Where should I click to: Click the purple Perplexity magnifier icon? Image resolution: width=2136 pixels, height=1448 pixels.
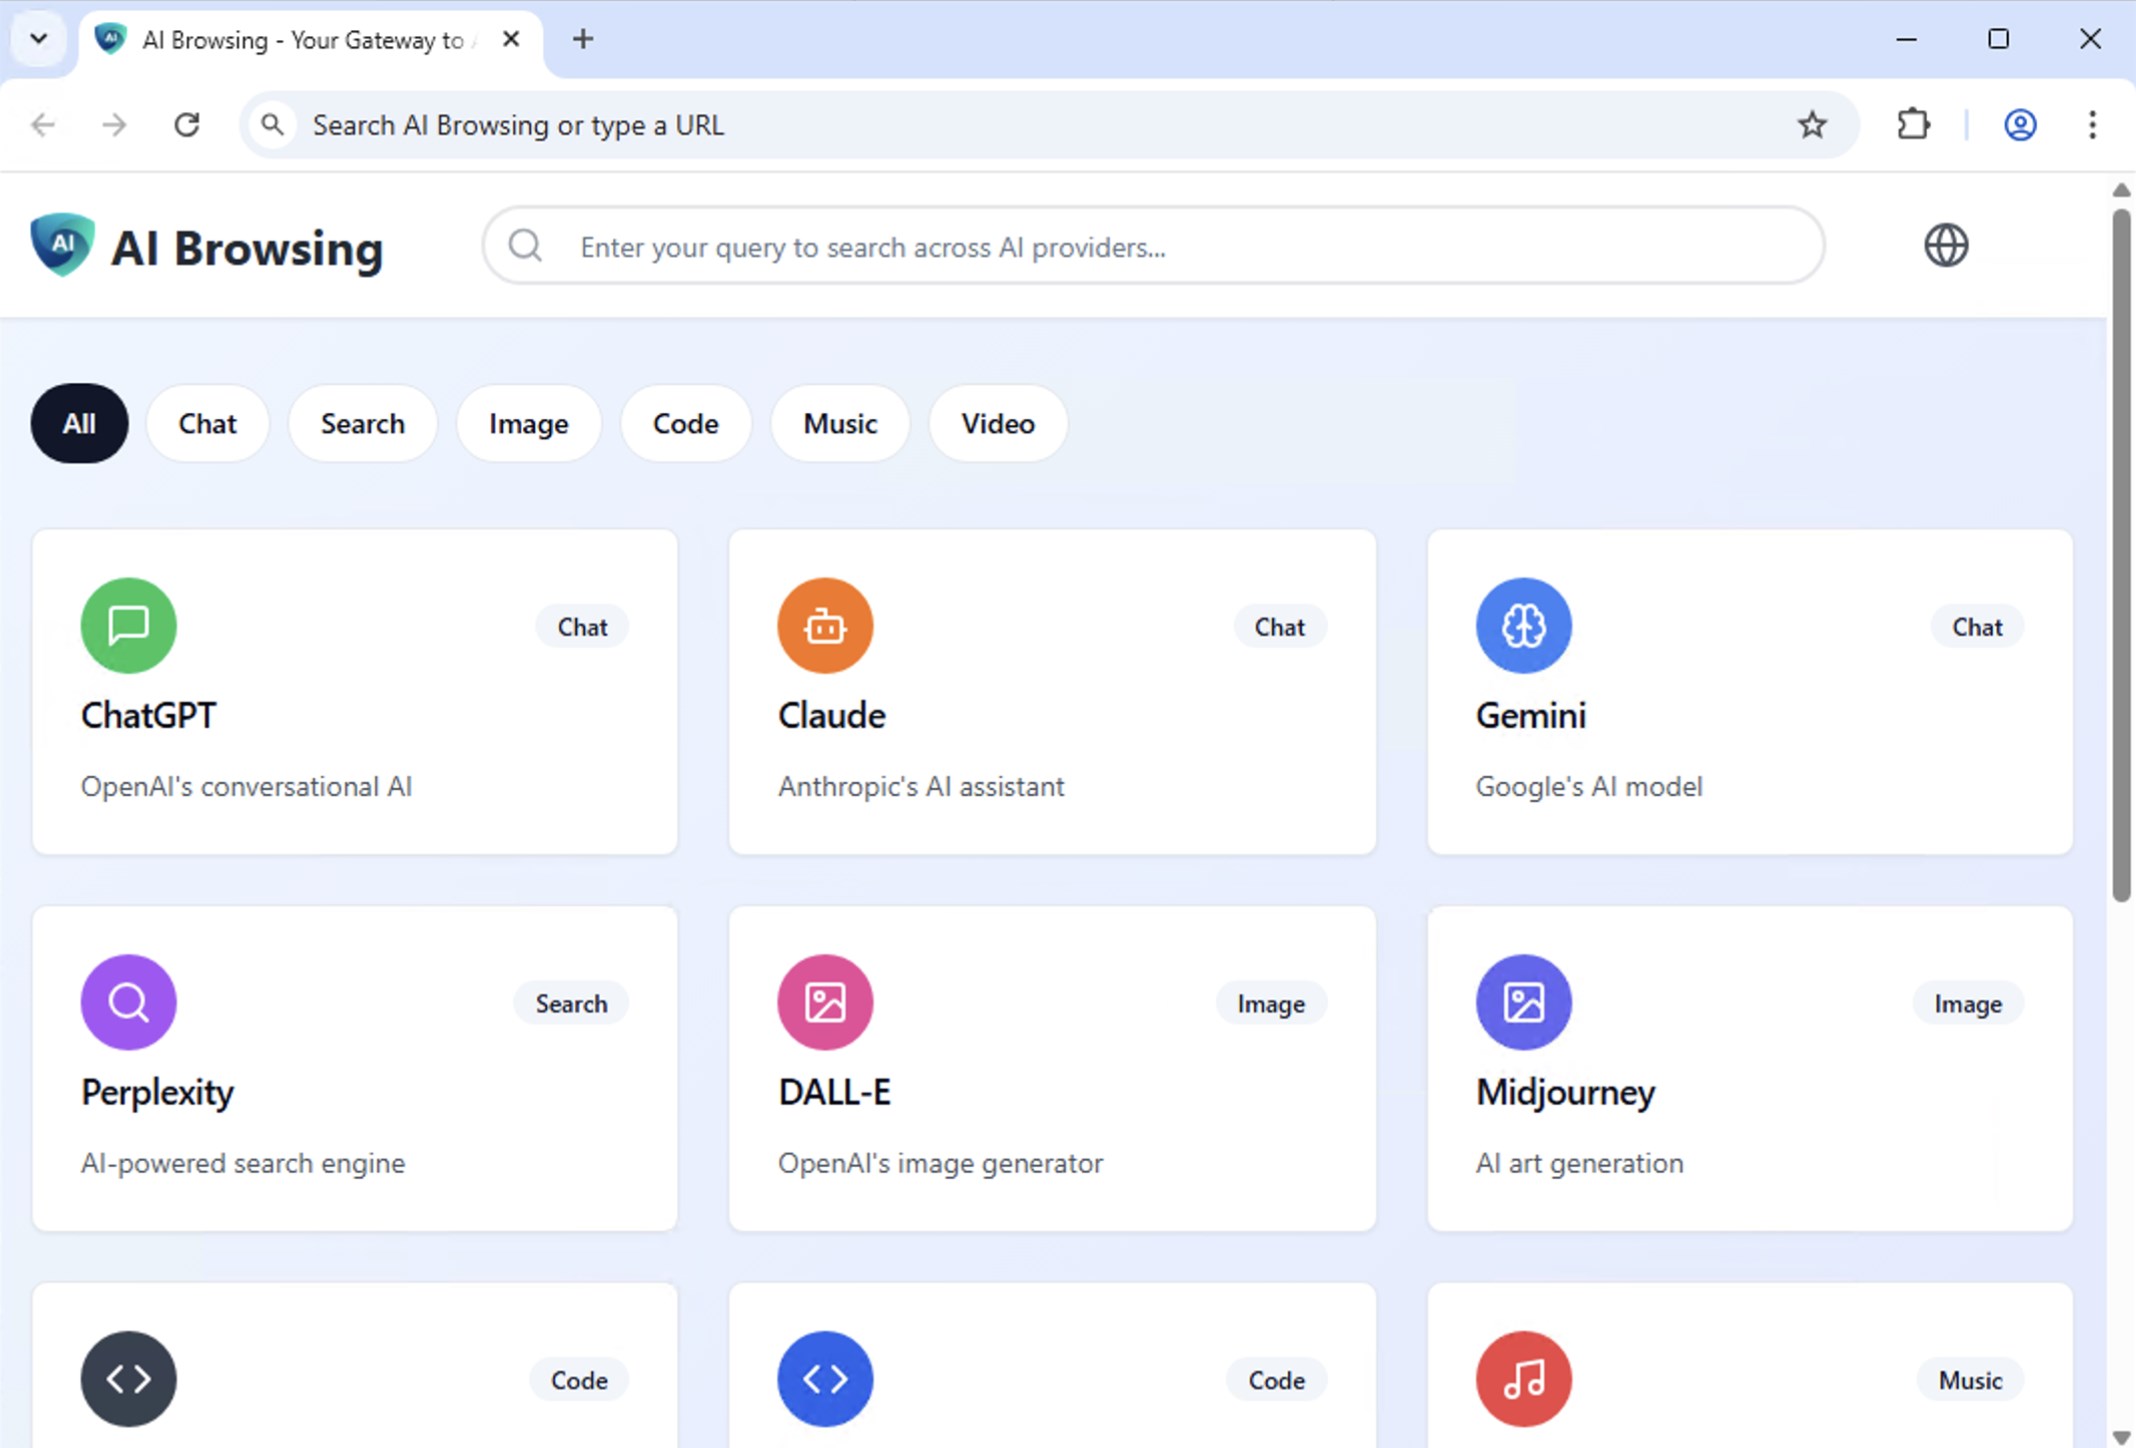pyautogui.click(x=128, y=1002)
